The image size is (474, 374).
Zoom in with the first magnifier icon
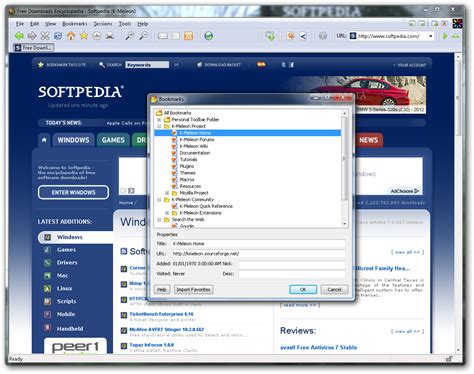129,36
